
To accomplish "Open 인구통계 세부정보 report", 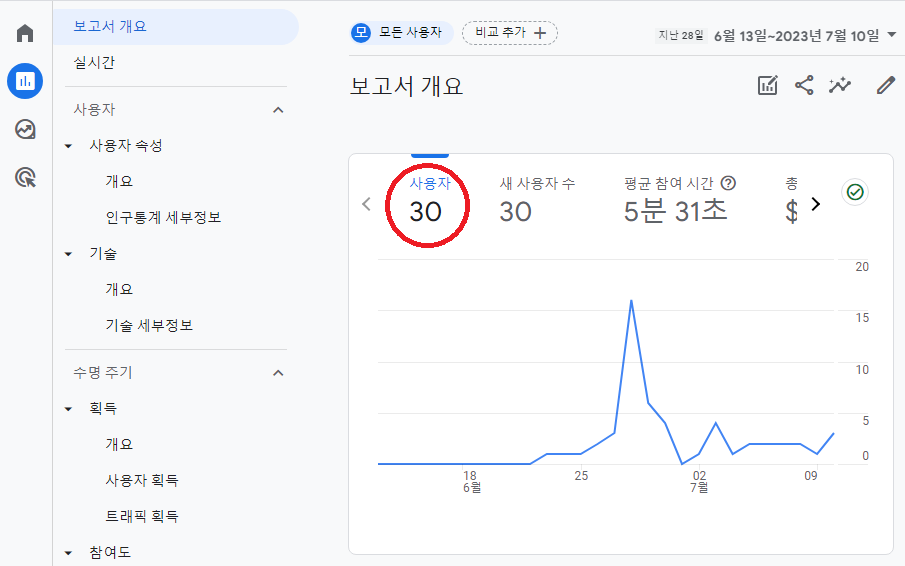I will (163, 218).
